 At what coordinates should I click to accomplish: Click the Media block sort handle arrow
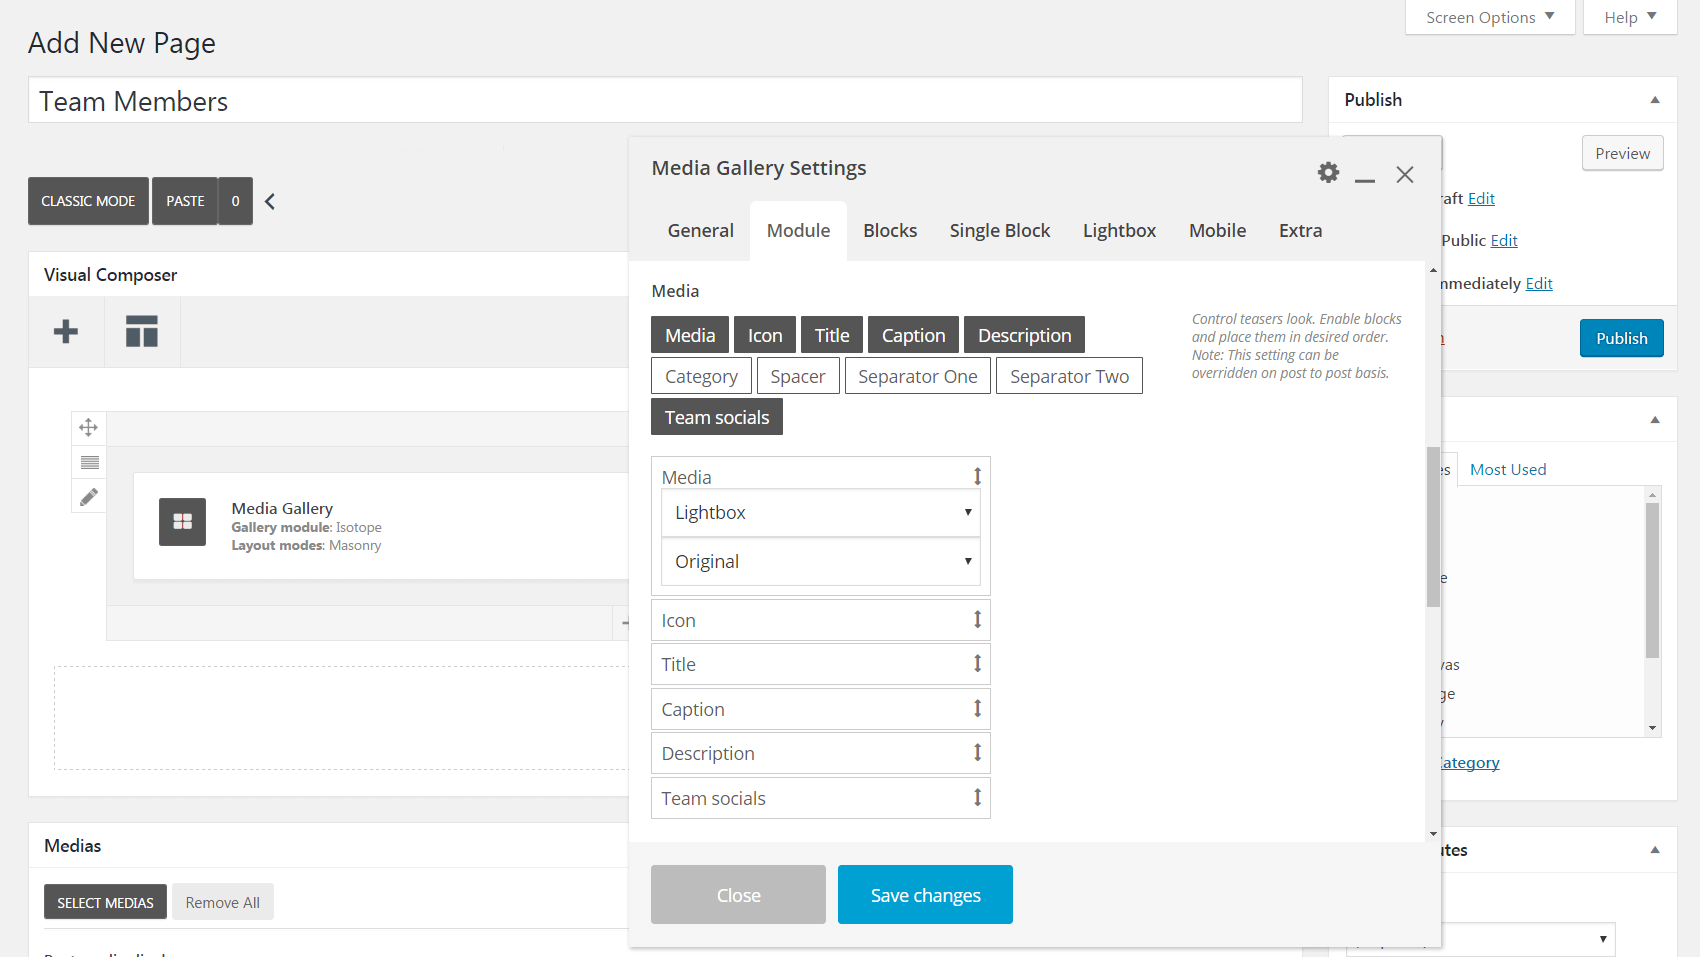(x=977, y=476)
